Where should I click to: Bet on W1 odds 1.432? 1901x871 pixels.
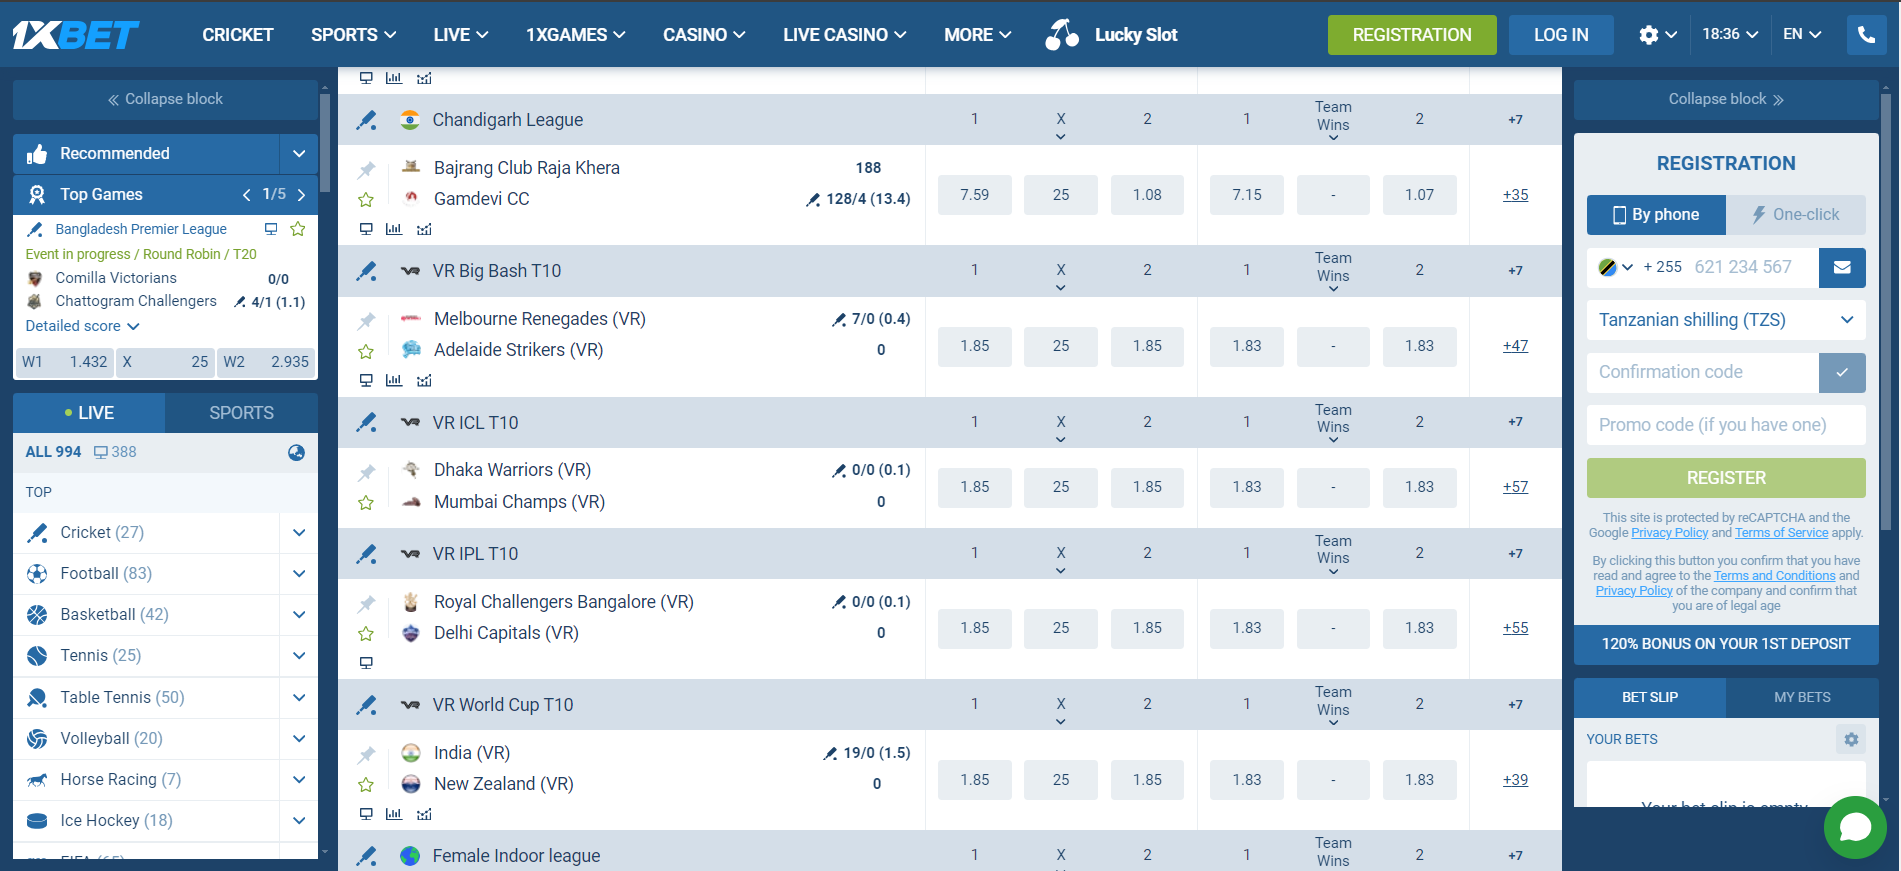point(65,362)
